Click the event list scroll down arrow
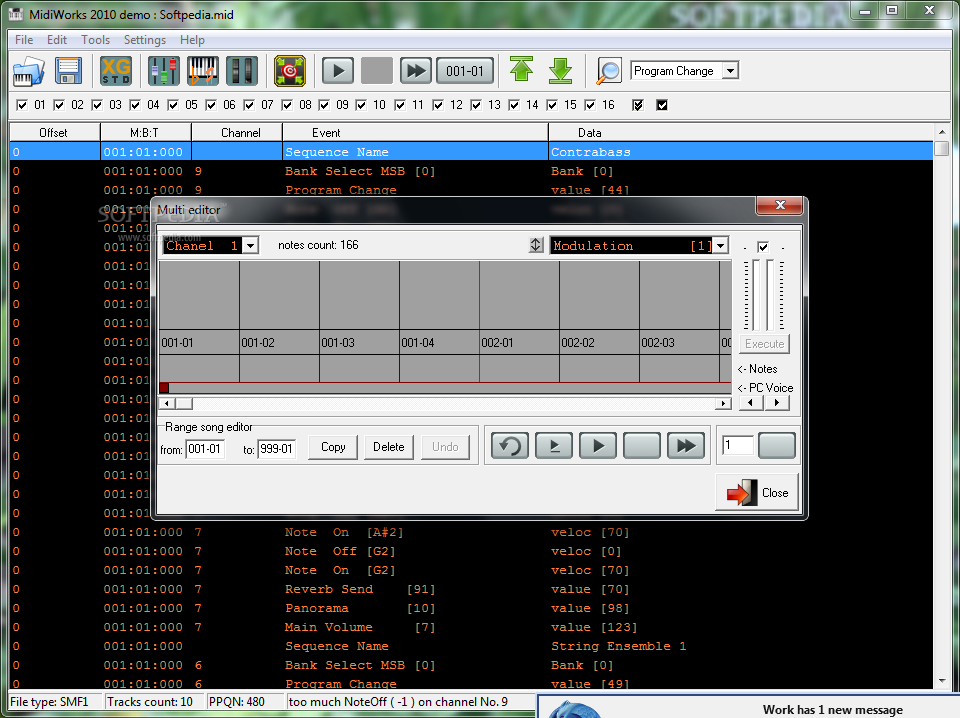Viewport: 960px width, 718px height. tap(941, 681)
